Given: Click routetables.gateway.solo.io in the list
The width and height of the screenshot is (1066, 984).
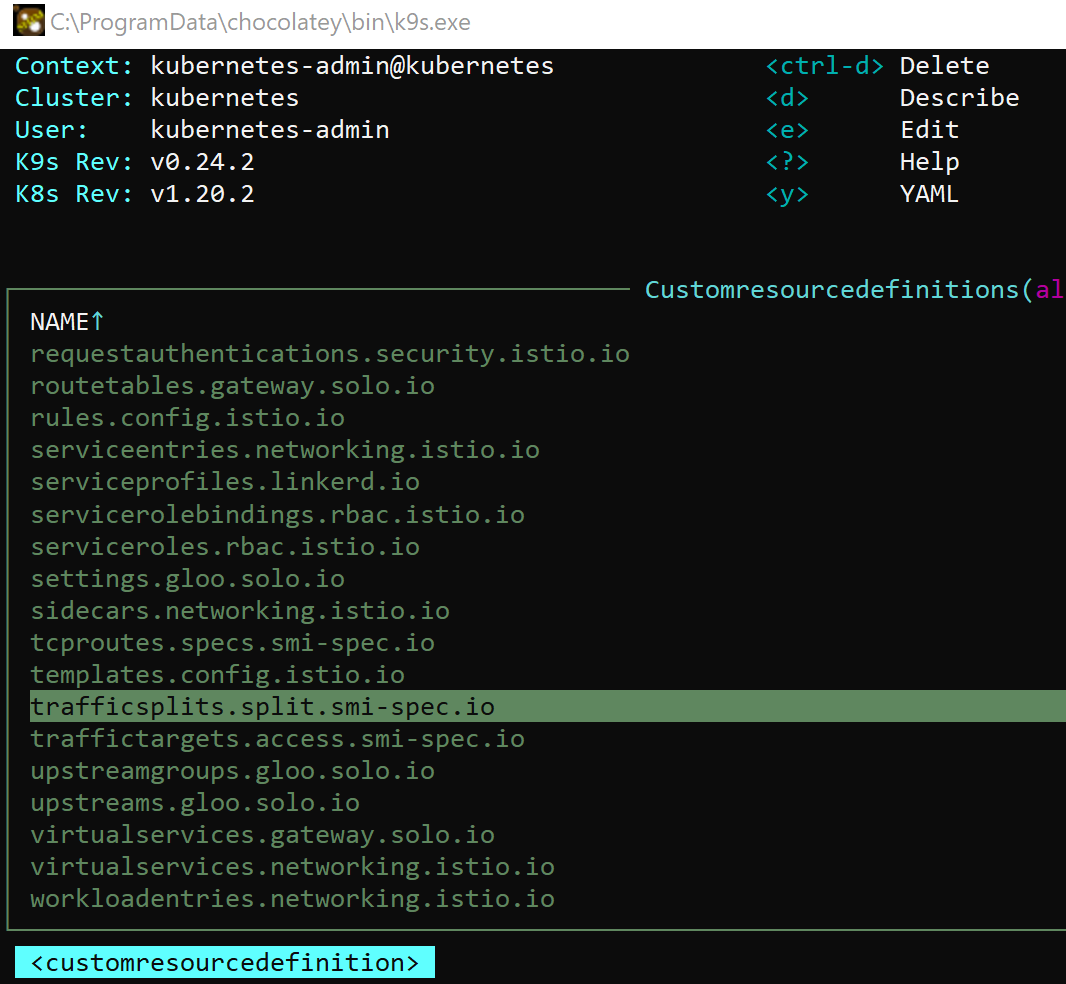Looking at the screenshot, I should pyautogui.click(x=232, y=386).
